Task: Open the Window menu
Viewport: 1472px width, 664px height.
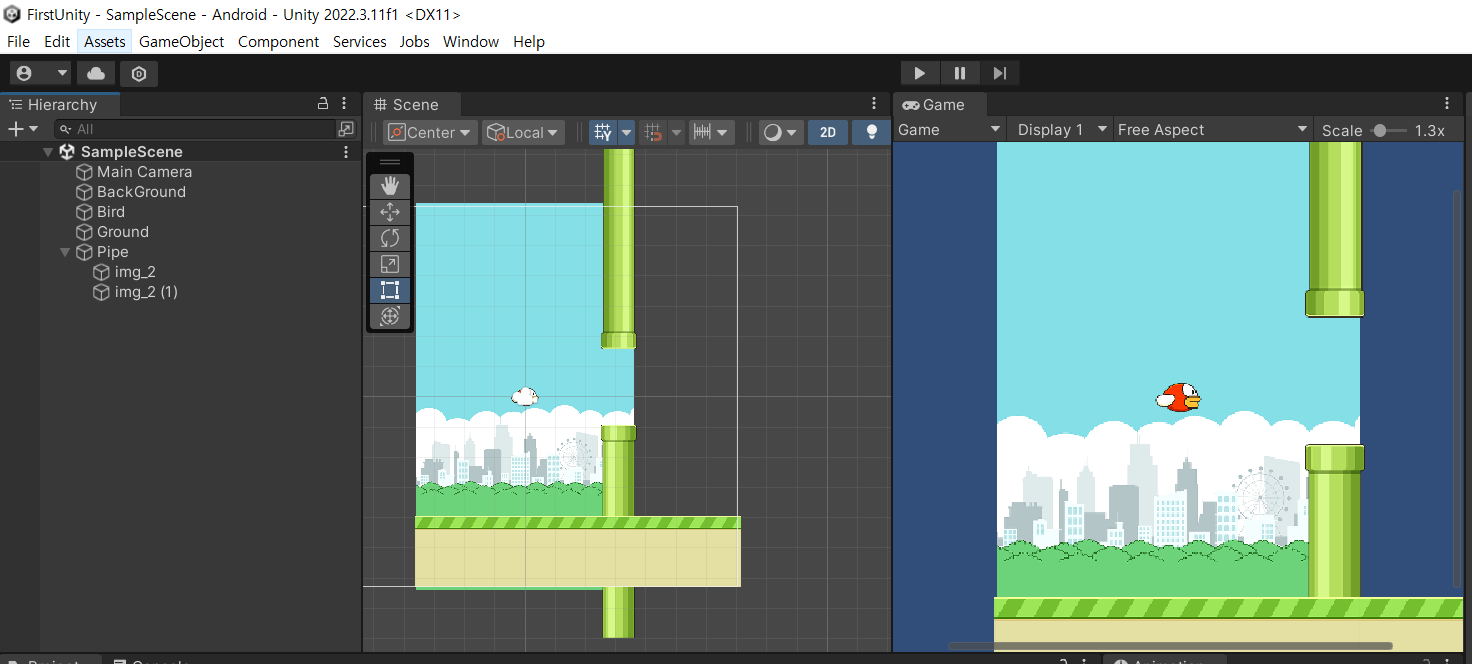Action: click(x=471, y=41)
